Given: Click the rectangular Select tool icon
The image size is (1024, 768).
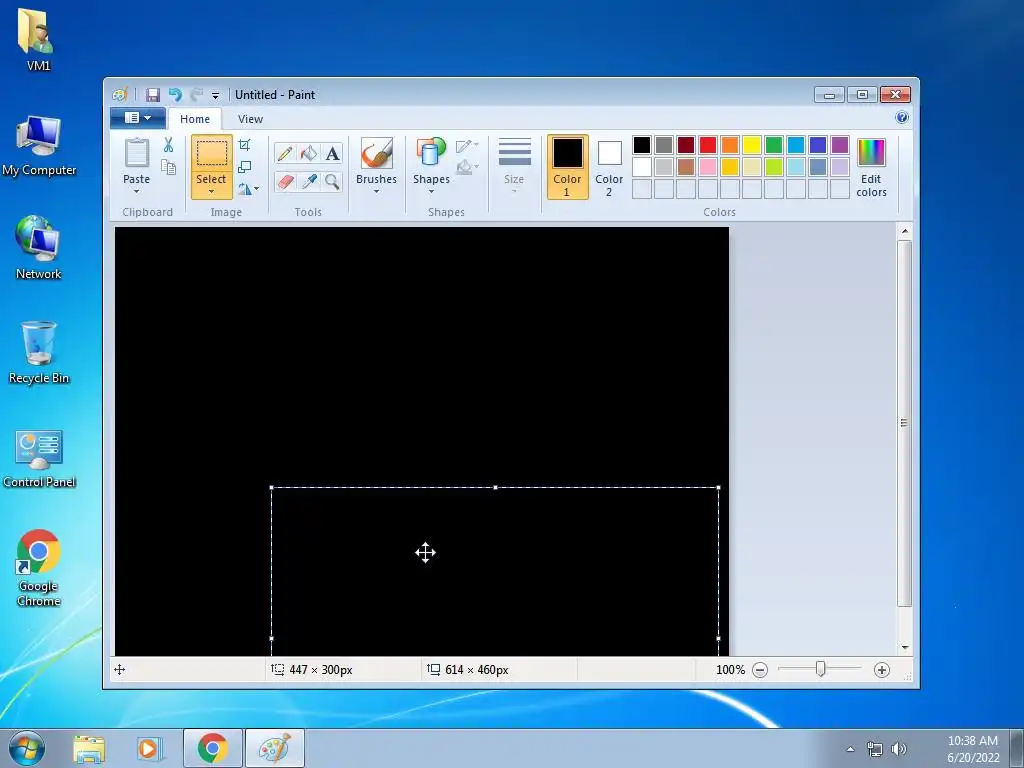Looking at the screenshot, I should tap(212, 153).
